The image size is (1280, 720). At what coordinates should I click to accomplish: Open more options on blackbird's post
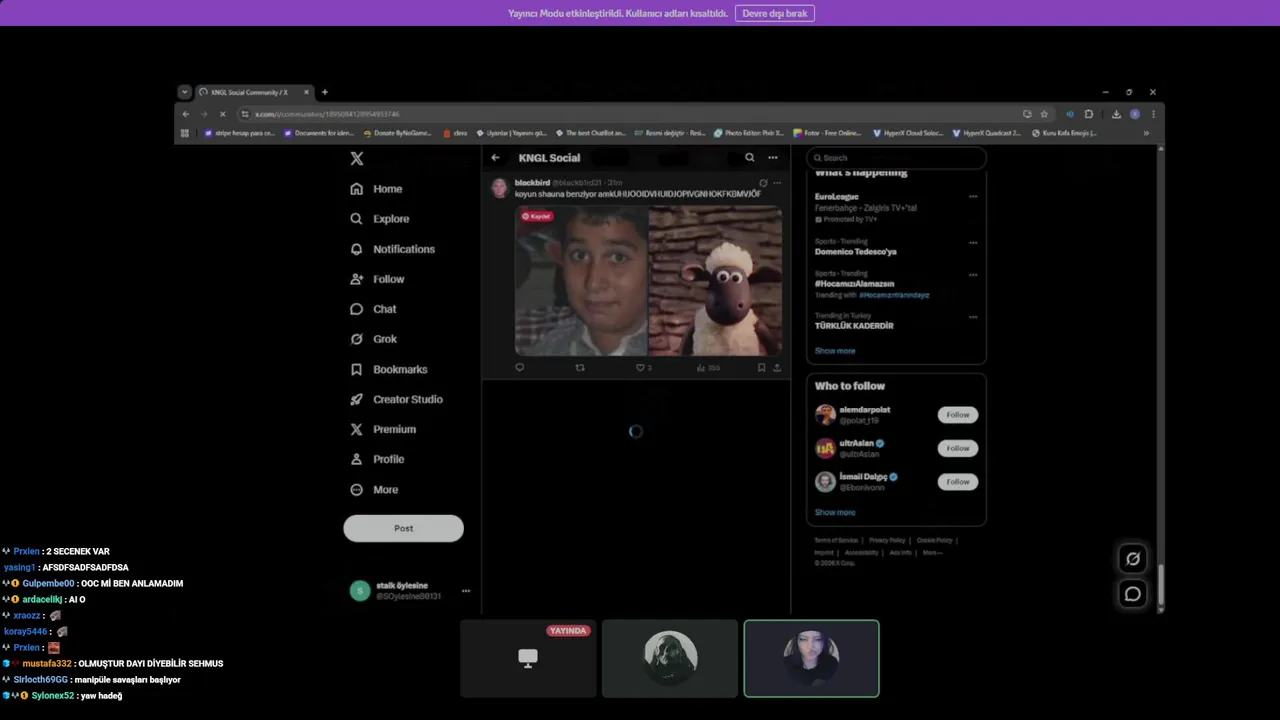tap(777, 183)
